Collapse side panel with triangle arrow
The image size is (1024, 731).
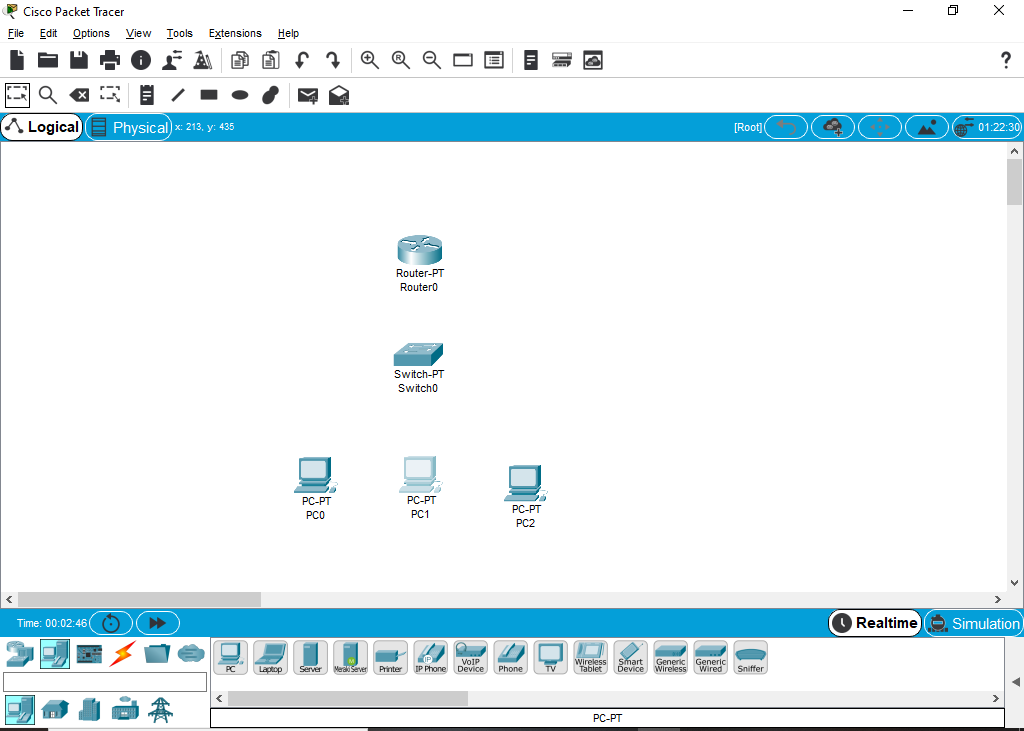1016,682
